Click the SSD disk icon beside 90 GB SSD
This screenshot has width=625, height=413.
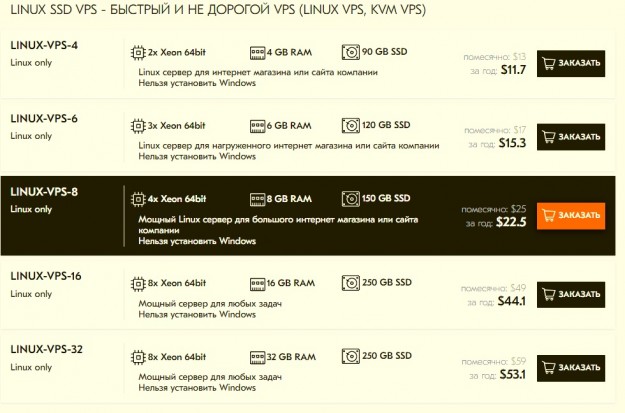tap(349, 51)
